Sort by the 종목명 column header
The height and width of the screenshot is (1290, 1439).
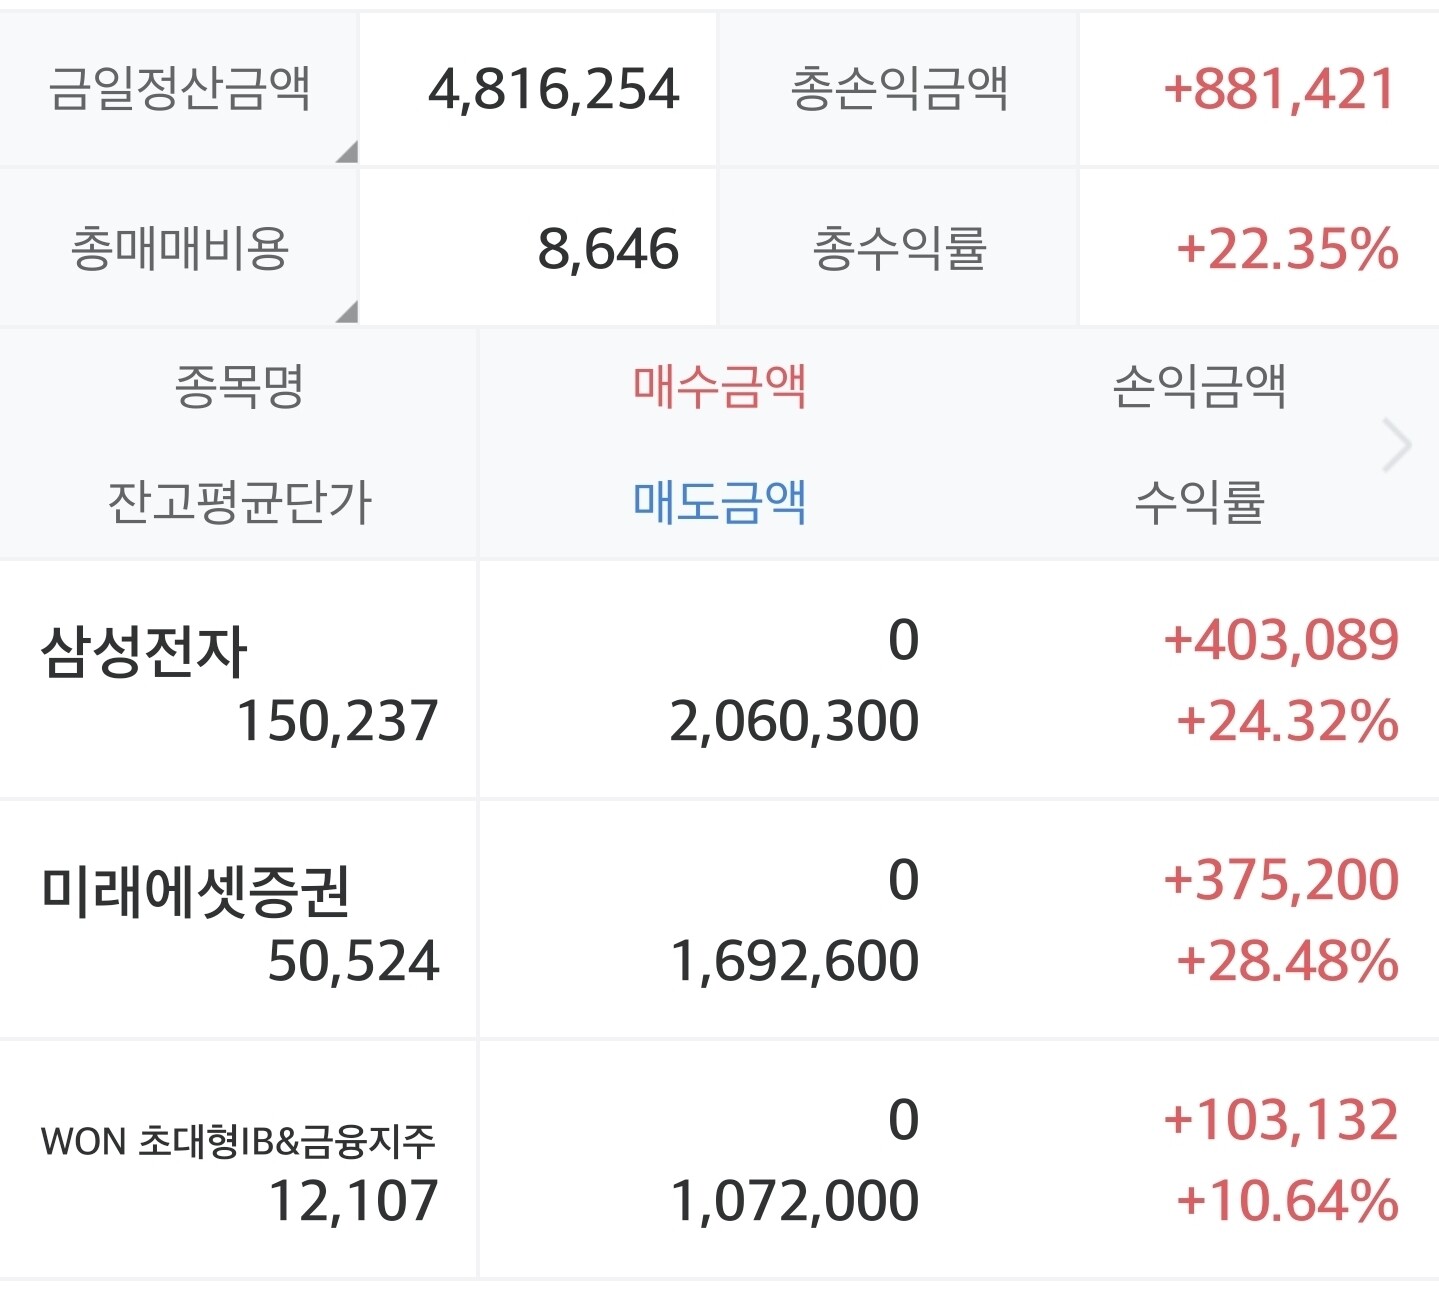[x=239, y=387]
